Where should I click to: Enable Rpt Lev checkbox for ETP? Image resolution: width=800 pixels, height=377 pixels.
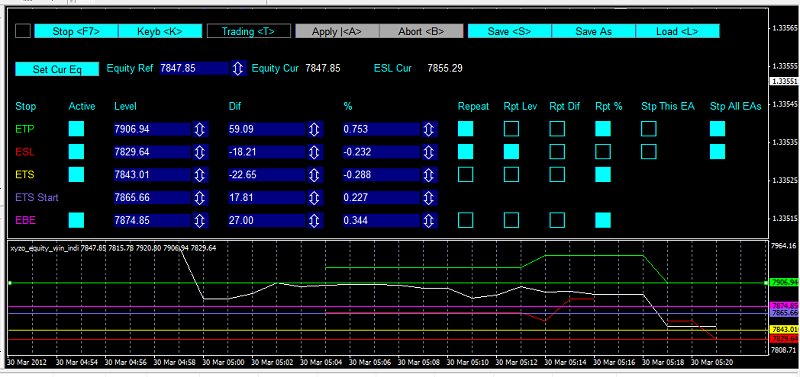511,129
